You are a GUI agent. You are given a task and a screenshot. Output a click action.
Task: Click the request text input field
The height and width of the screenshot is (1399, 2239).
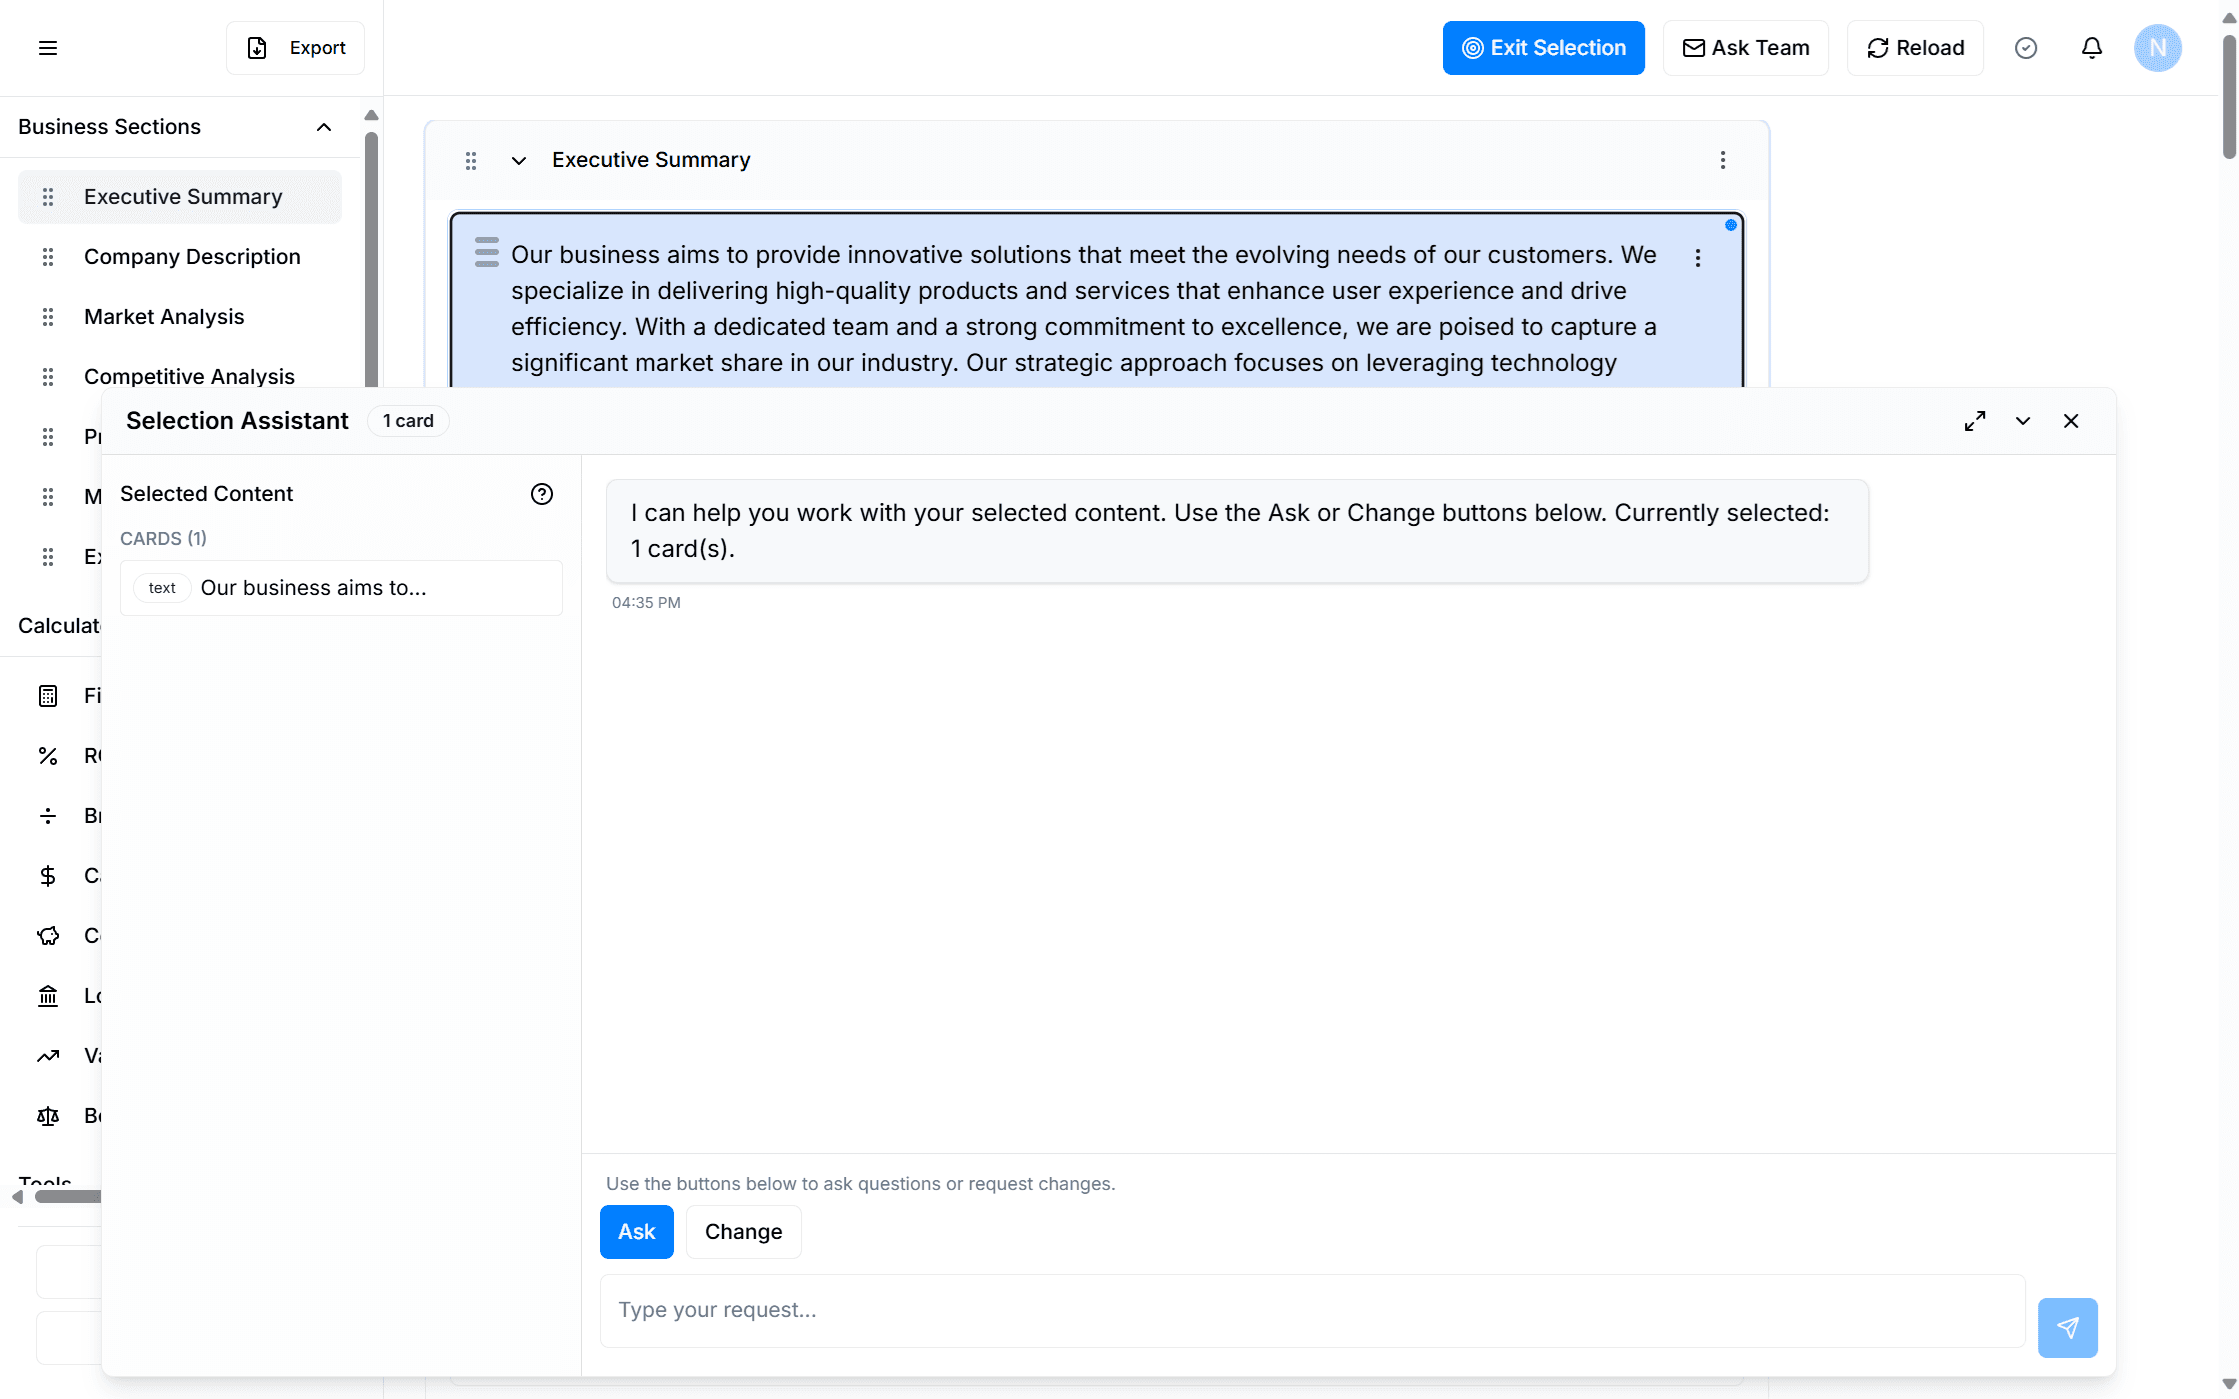click(x=1312, y=1310)
